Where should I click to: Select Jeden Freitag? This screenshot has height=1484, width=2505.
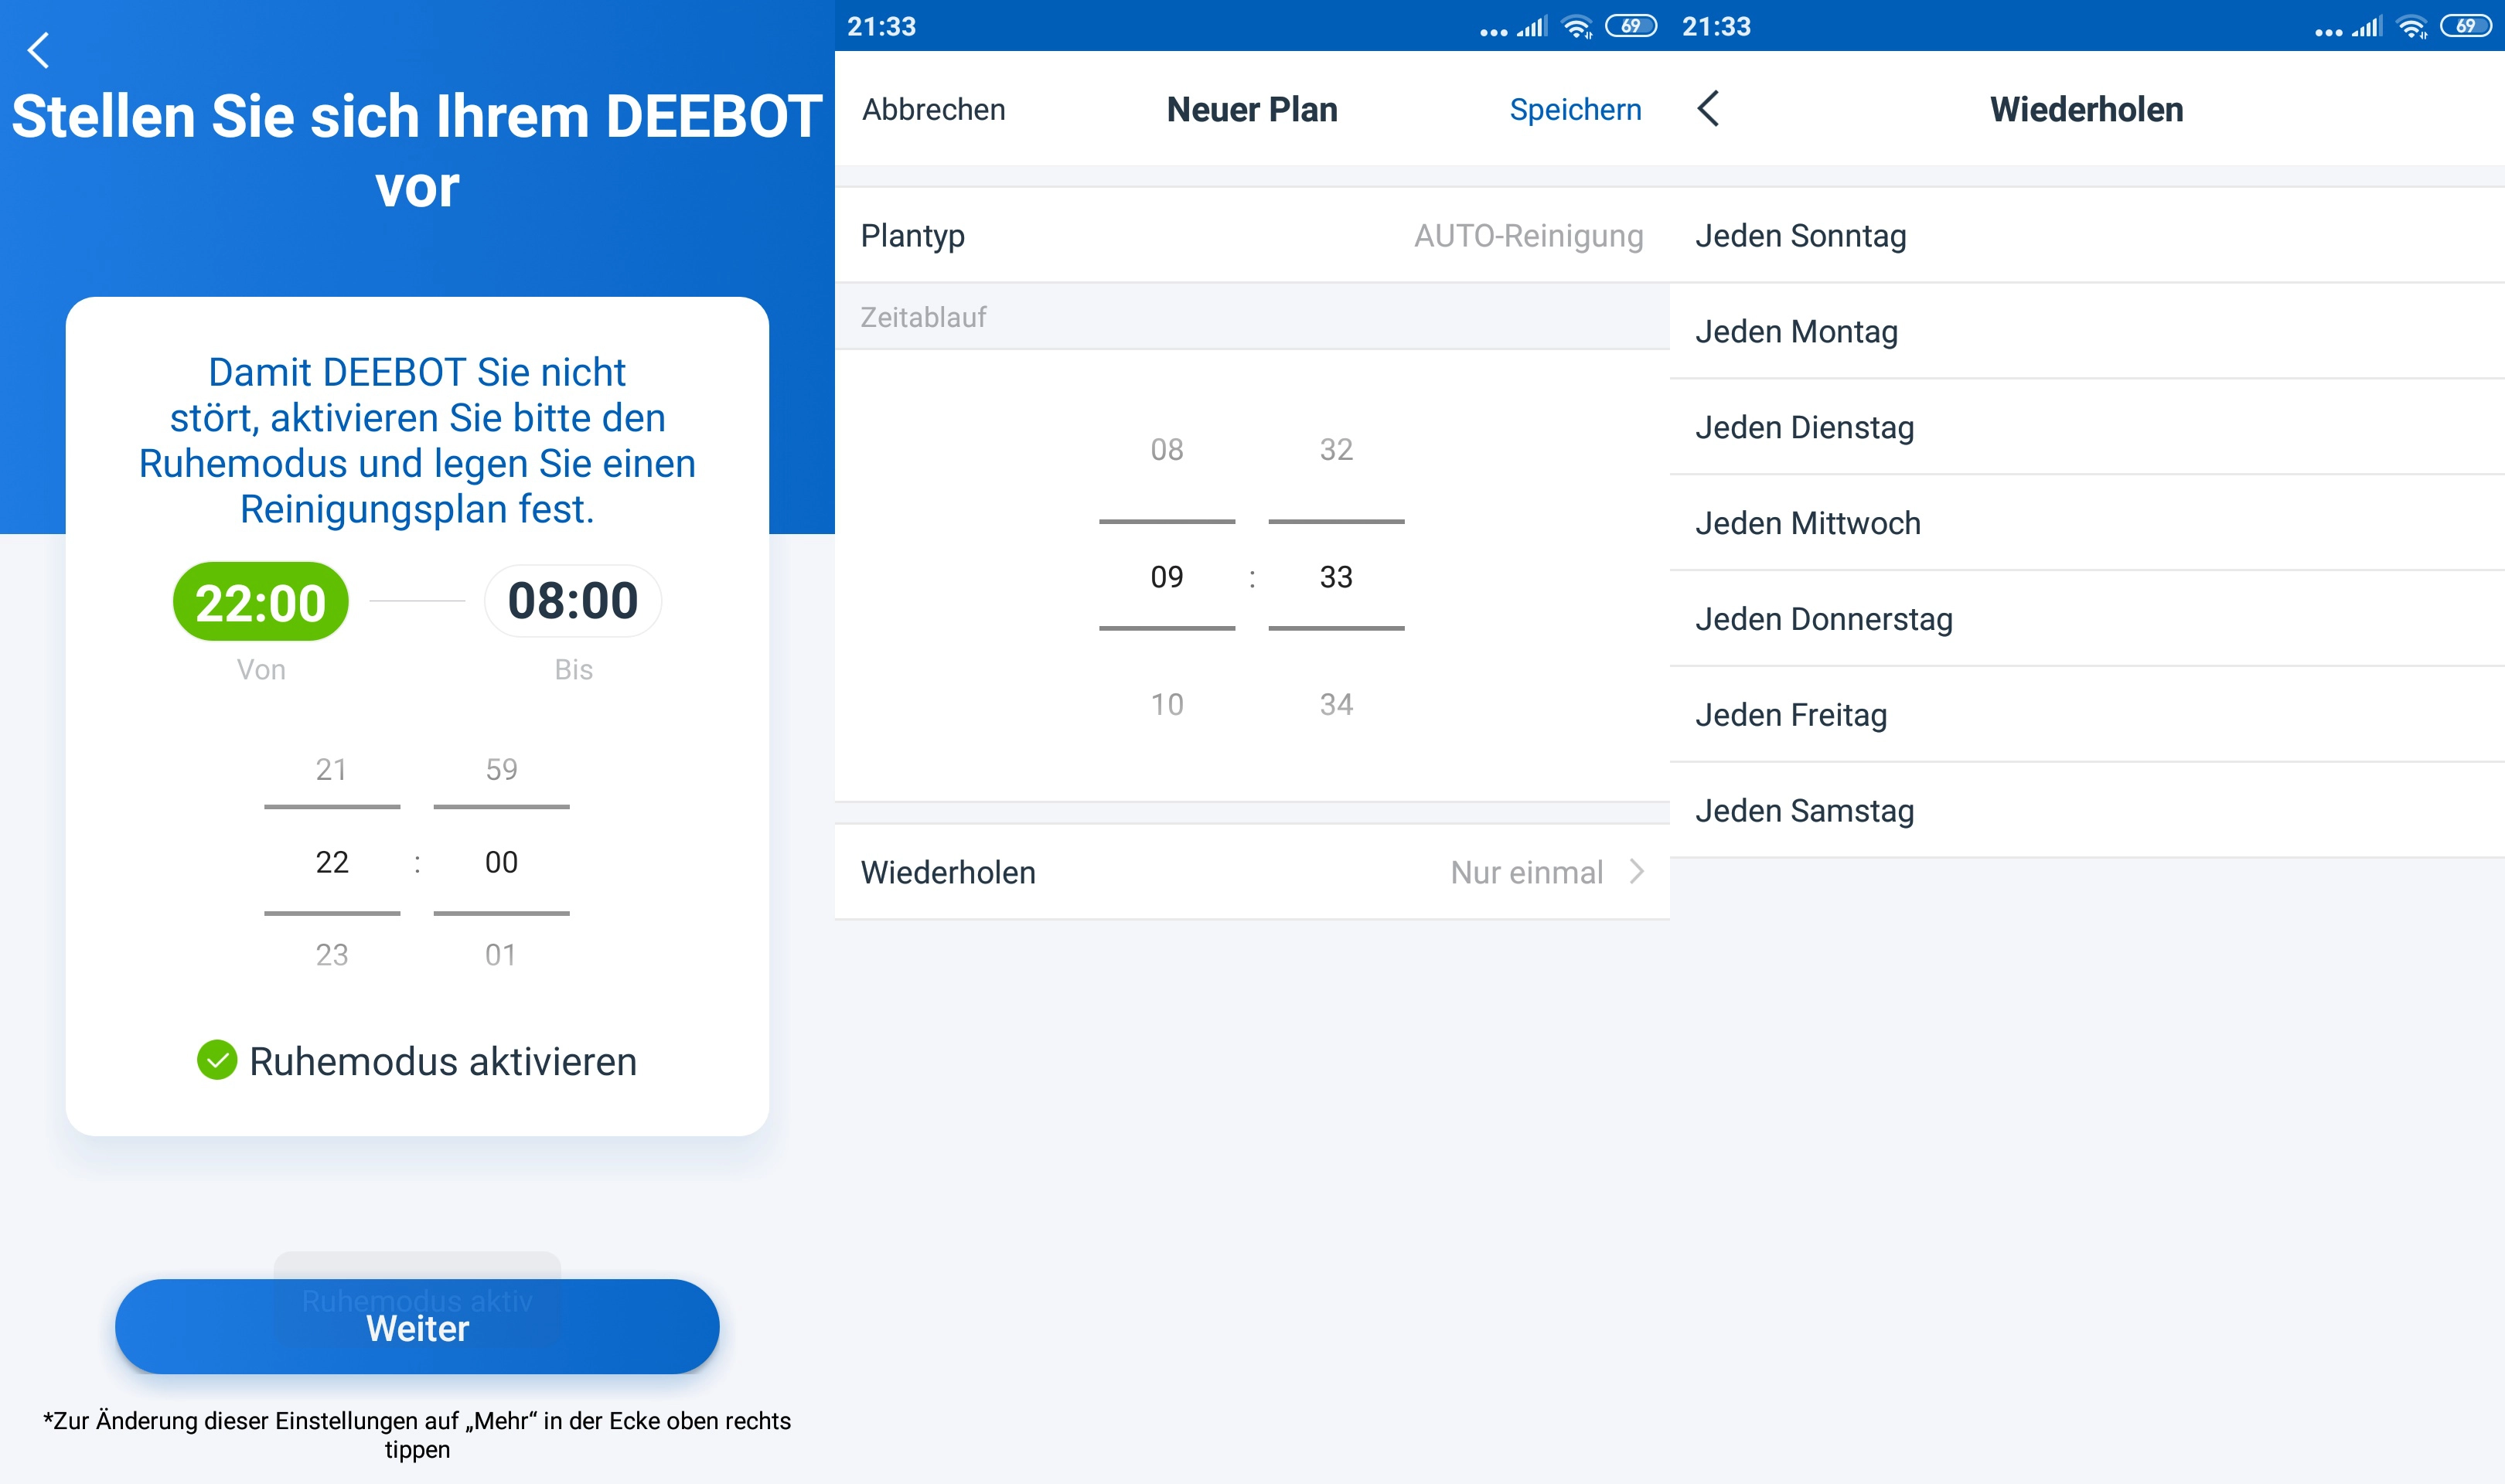tap(2087, 715)
